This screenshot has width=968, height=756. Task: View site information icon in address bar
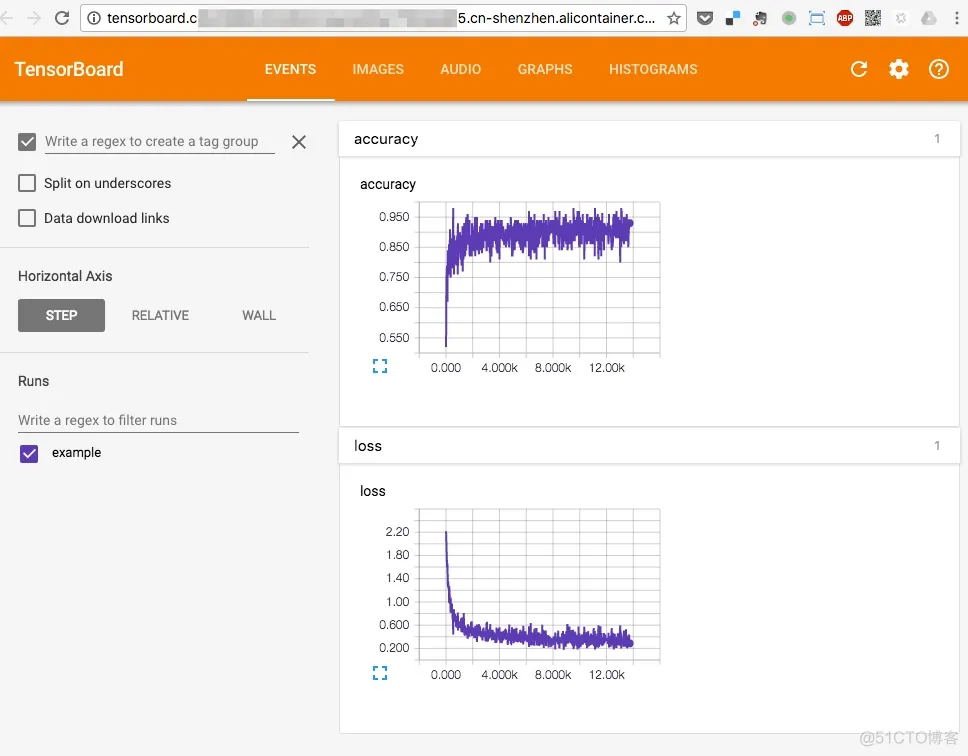[x=94, y=18]
